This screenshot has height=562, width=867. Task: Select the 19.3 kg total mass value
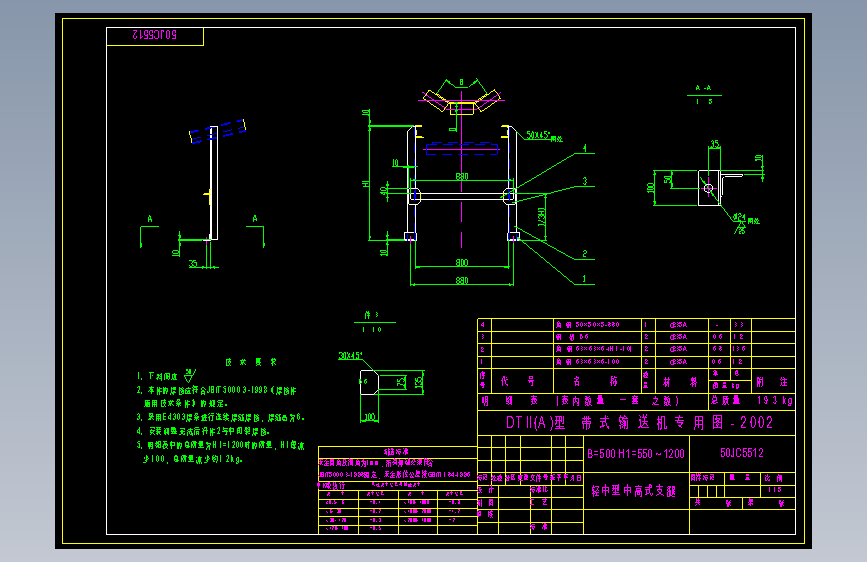tap(775, 400)
